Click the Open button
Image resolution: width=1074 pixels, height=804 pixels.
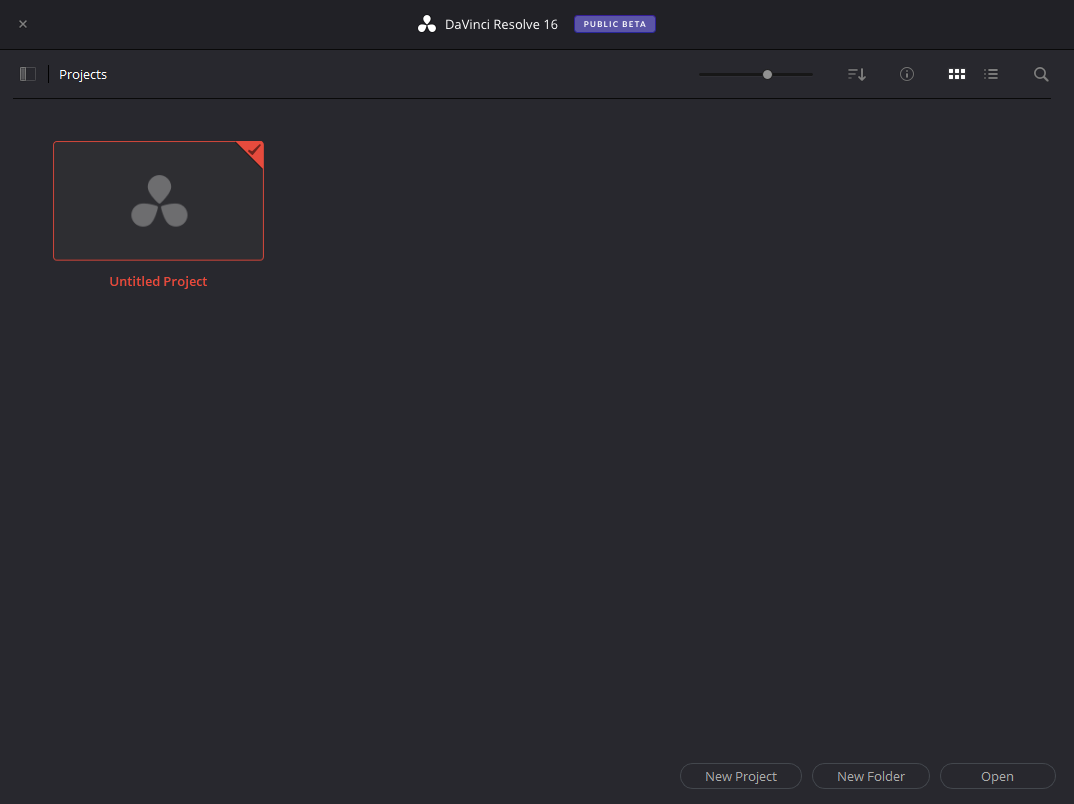coord(997,776)
